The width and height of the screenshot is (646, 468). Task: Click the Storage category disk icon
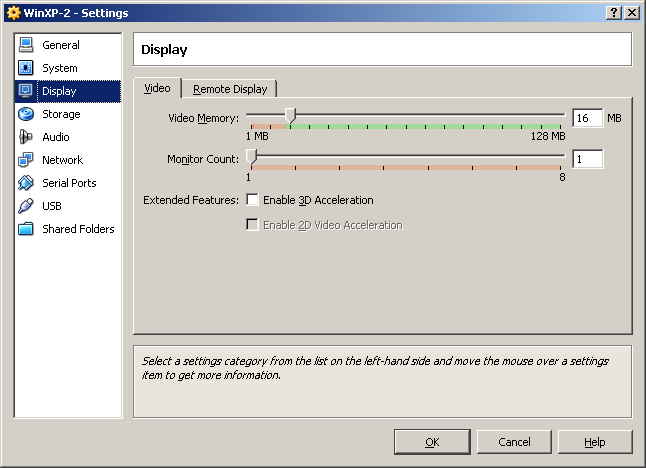[x=26, y=114]
